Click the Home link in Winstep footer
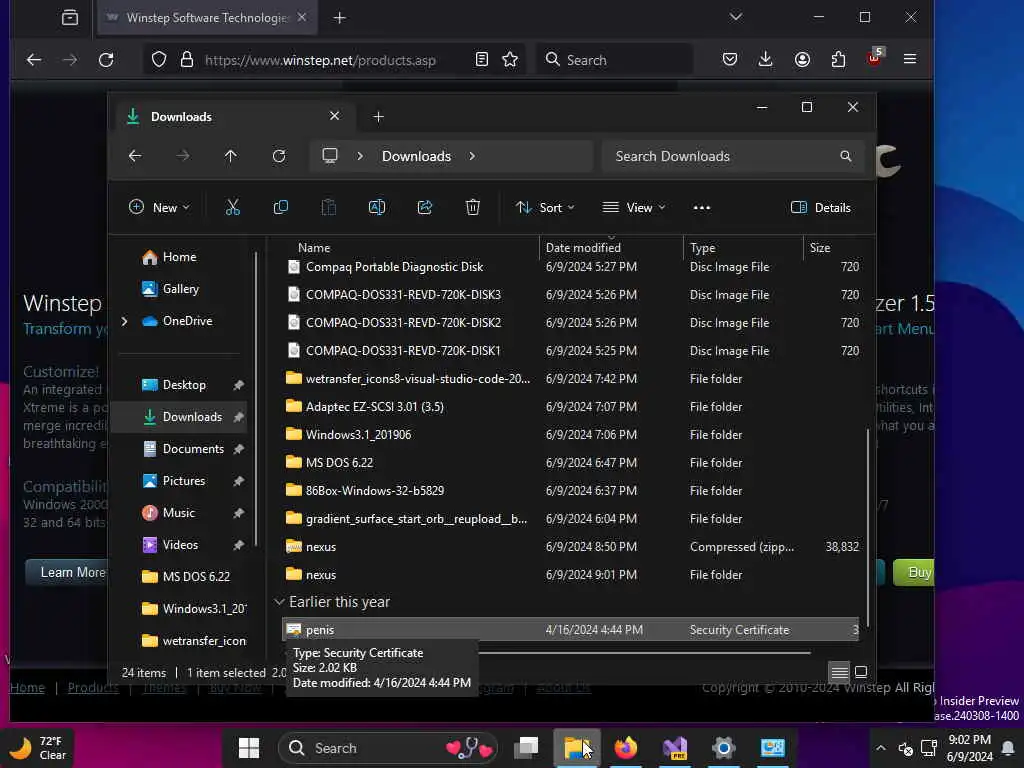Viewport: 1024px width, 768px height. (27, 688)
